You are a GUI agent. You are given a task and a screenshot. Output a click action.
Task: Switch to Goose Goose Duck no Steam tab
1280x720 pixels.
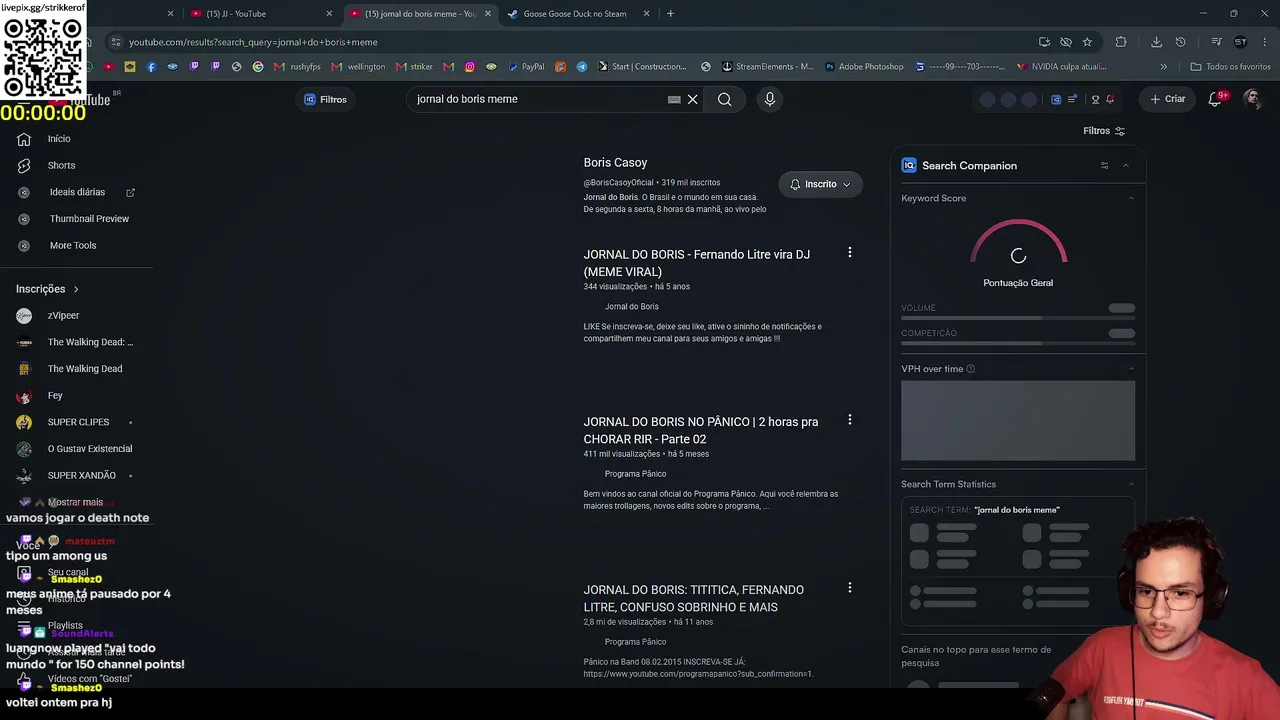pos(578,14)
